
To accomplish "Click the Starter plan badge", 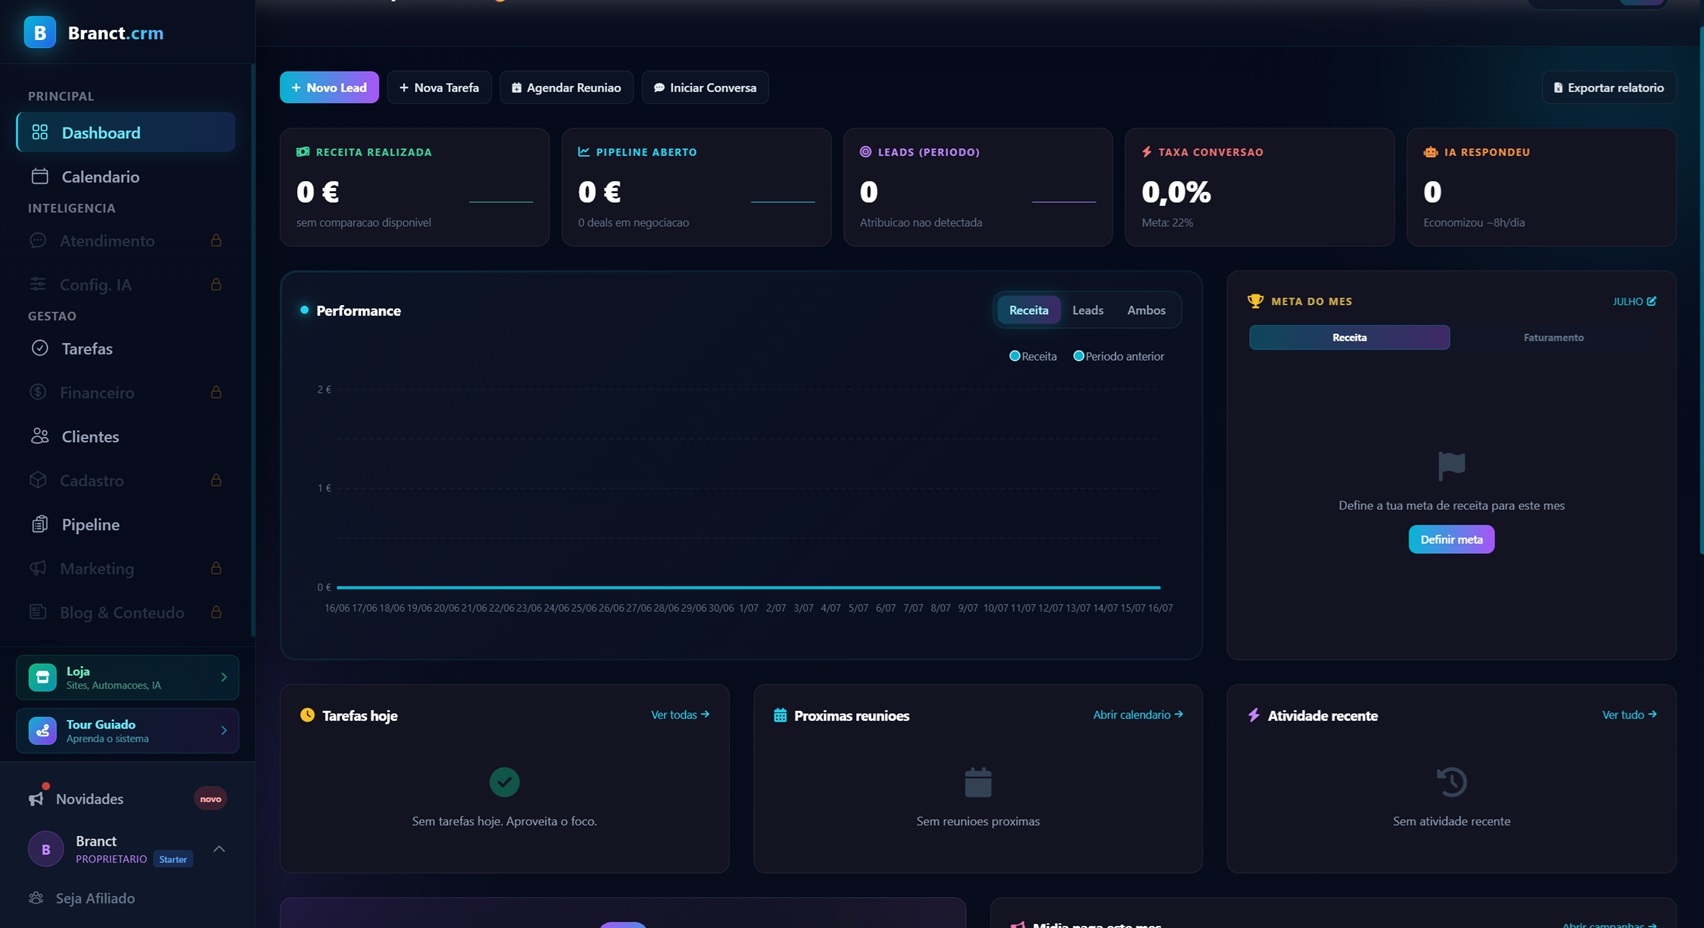I will (x=173, y=859).
